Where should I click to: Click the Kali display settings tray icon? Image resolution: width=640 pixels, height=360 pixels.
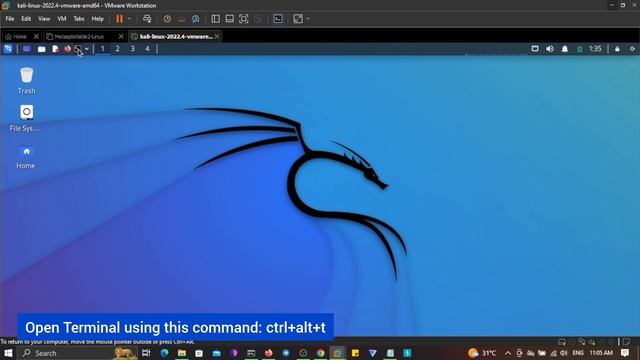pos(535,49)
